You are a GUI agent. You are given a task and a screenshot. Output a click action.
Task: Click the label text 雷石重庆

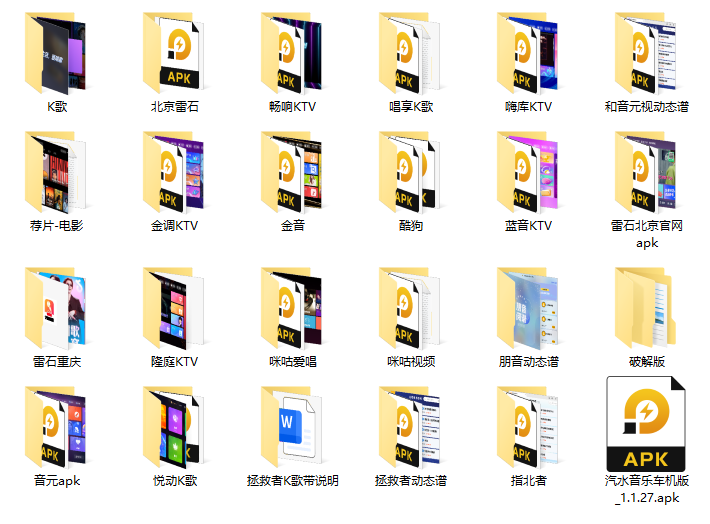[57, 362]
